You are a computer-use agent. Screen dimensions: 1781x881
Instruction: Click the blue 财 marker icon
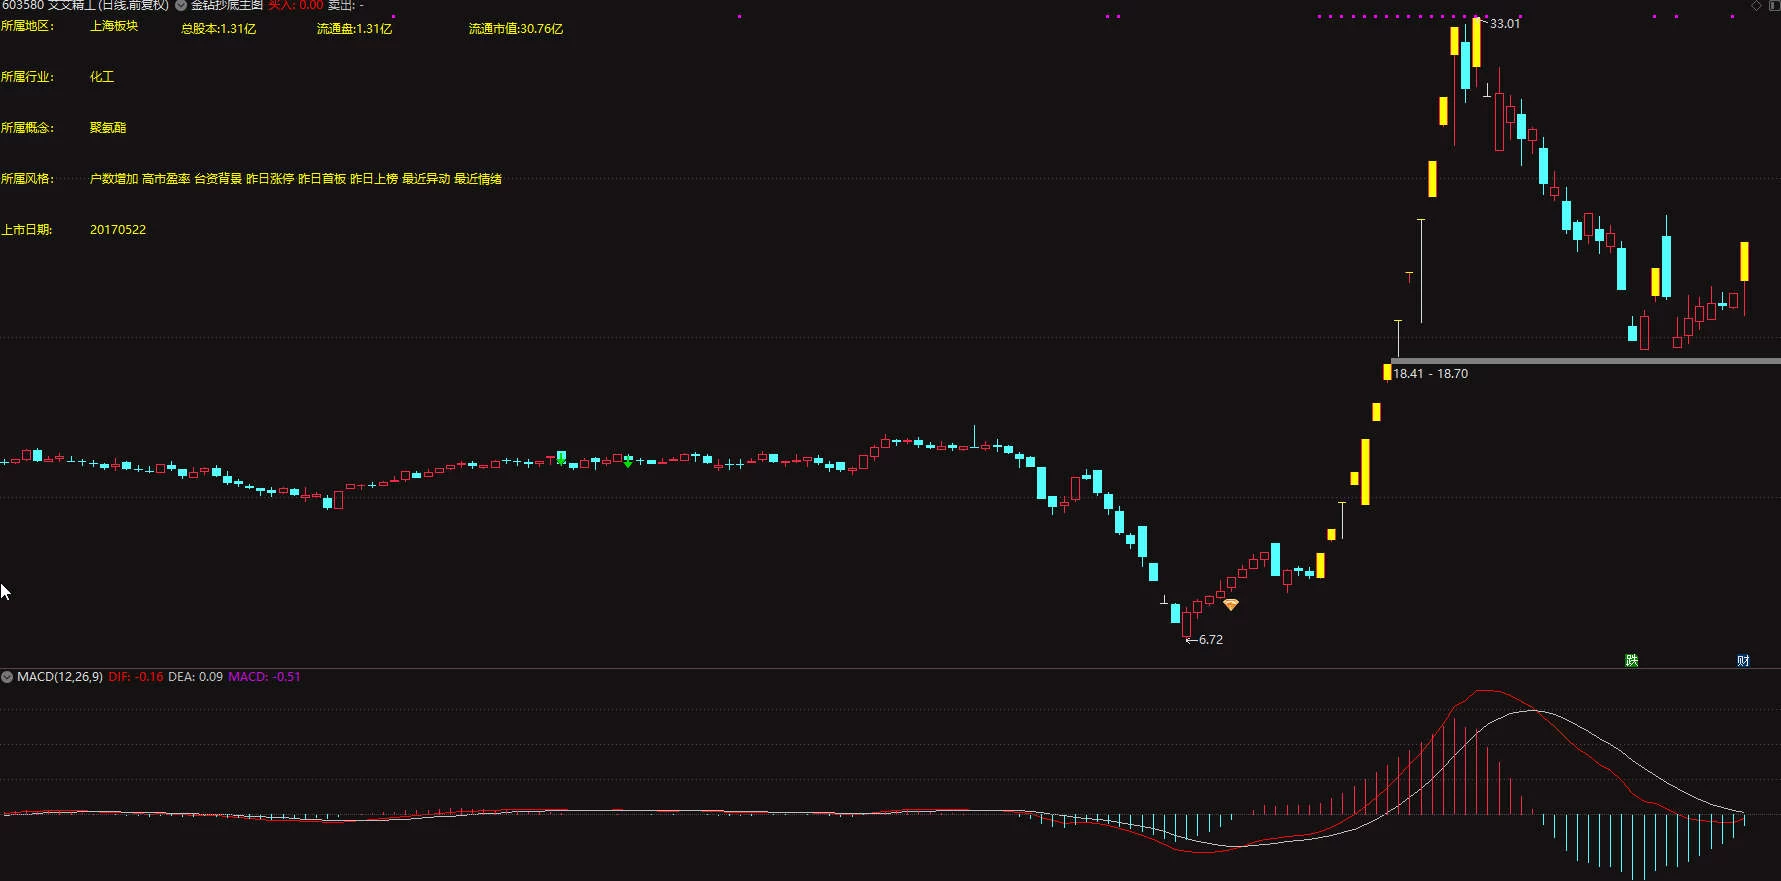pos(1743,660)
